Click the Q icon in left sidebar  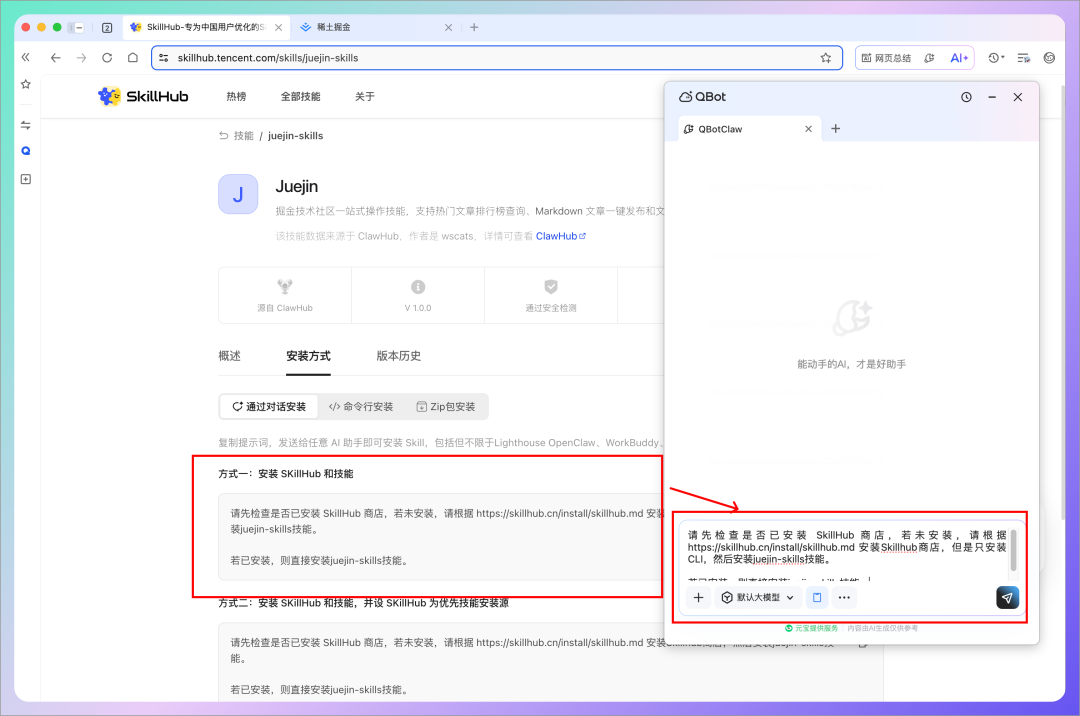(x=26, y=151)
